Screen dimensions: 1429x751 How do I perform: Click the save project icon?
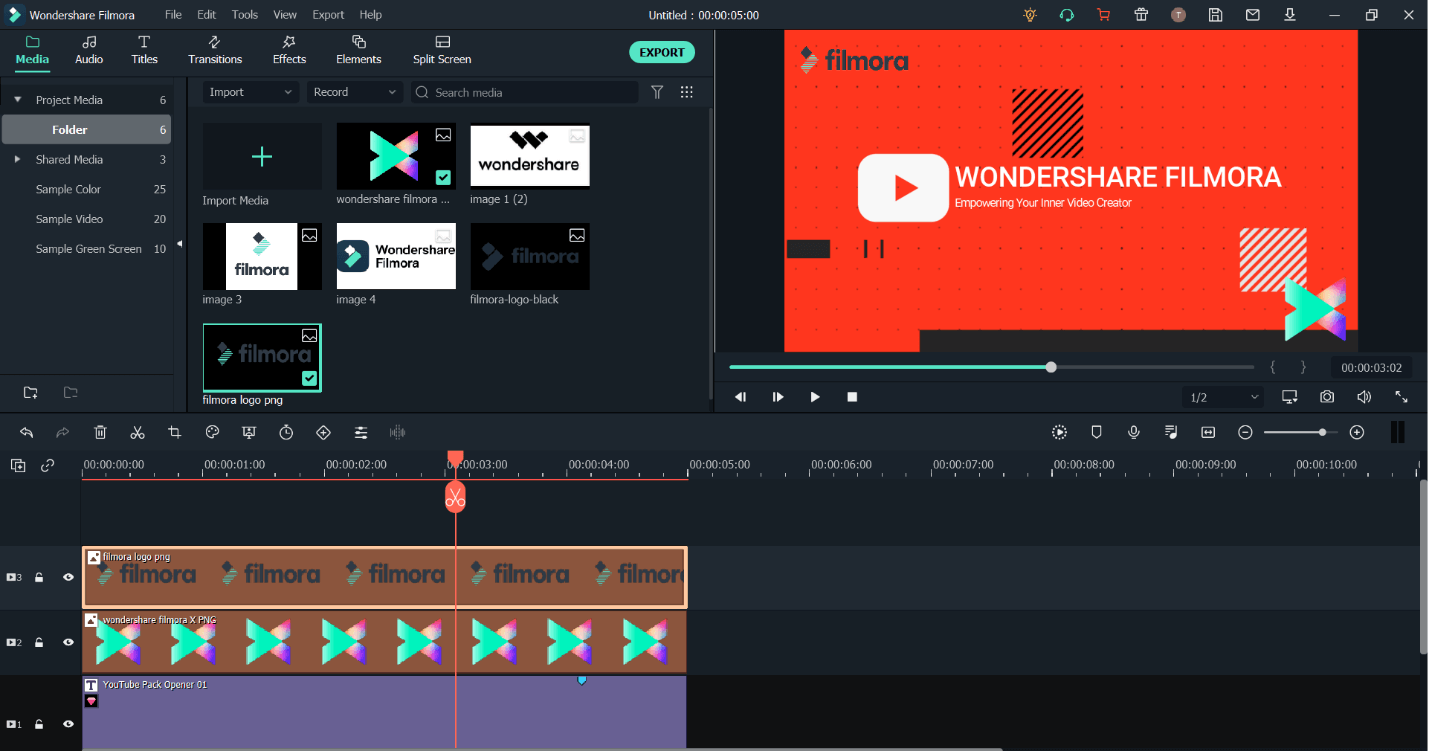1215,15
